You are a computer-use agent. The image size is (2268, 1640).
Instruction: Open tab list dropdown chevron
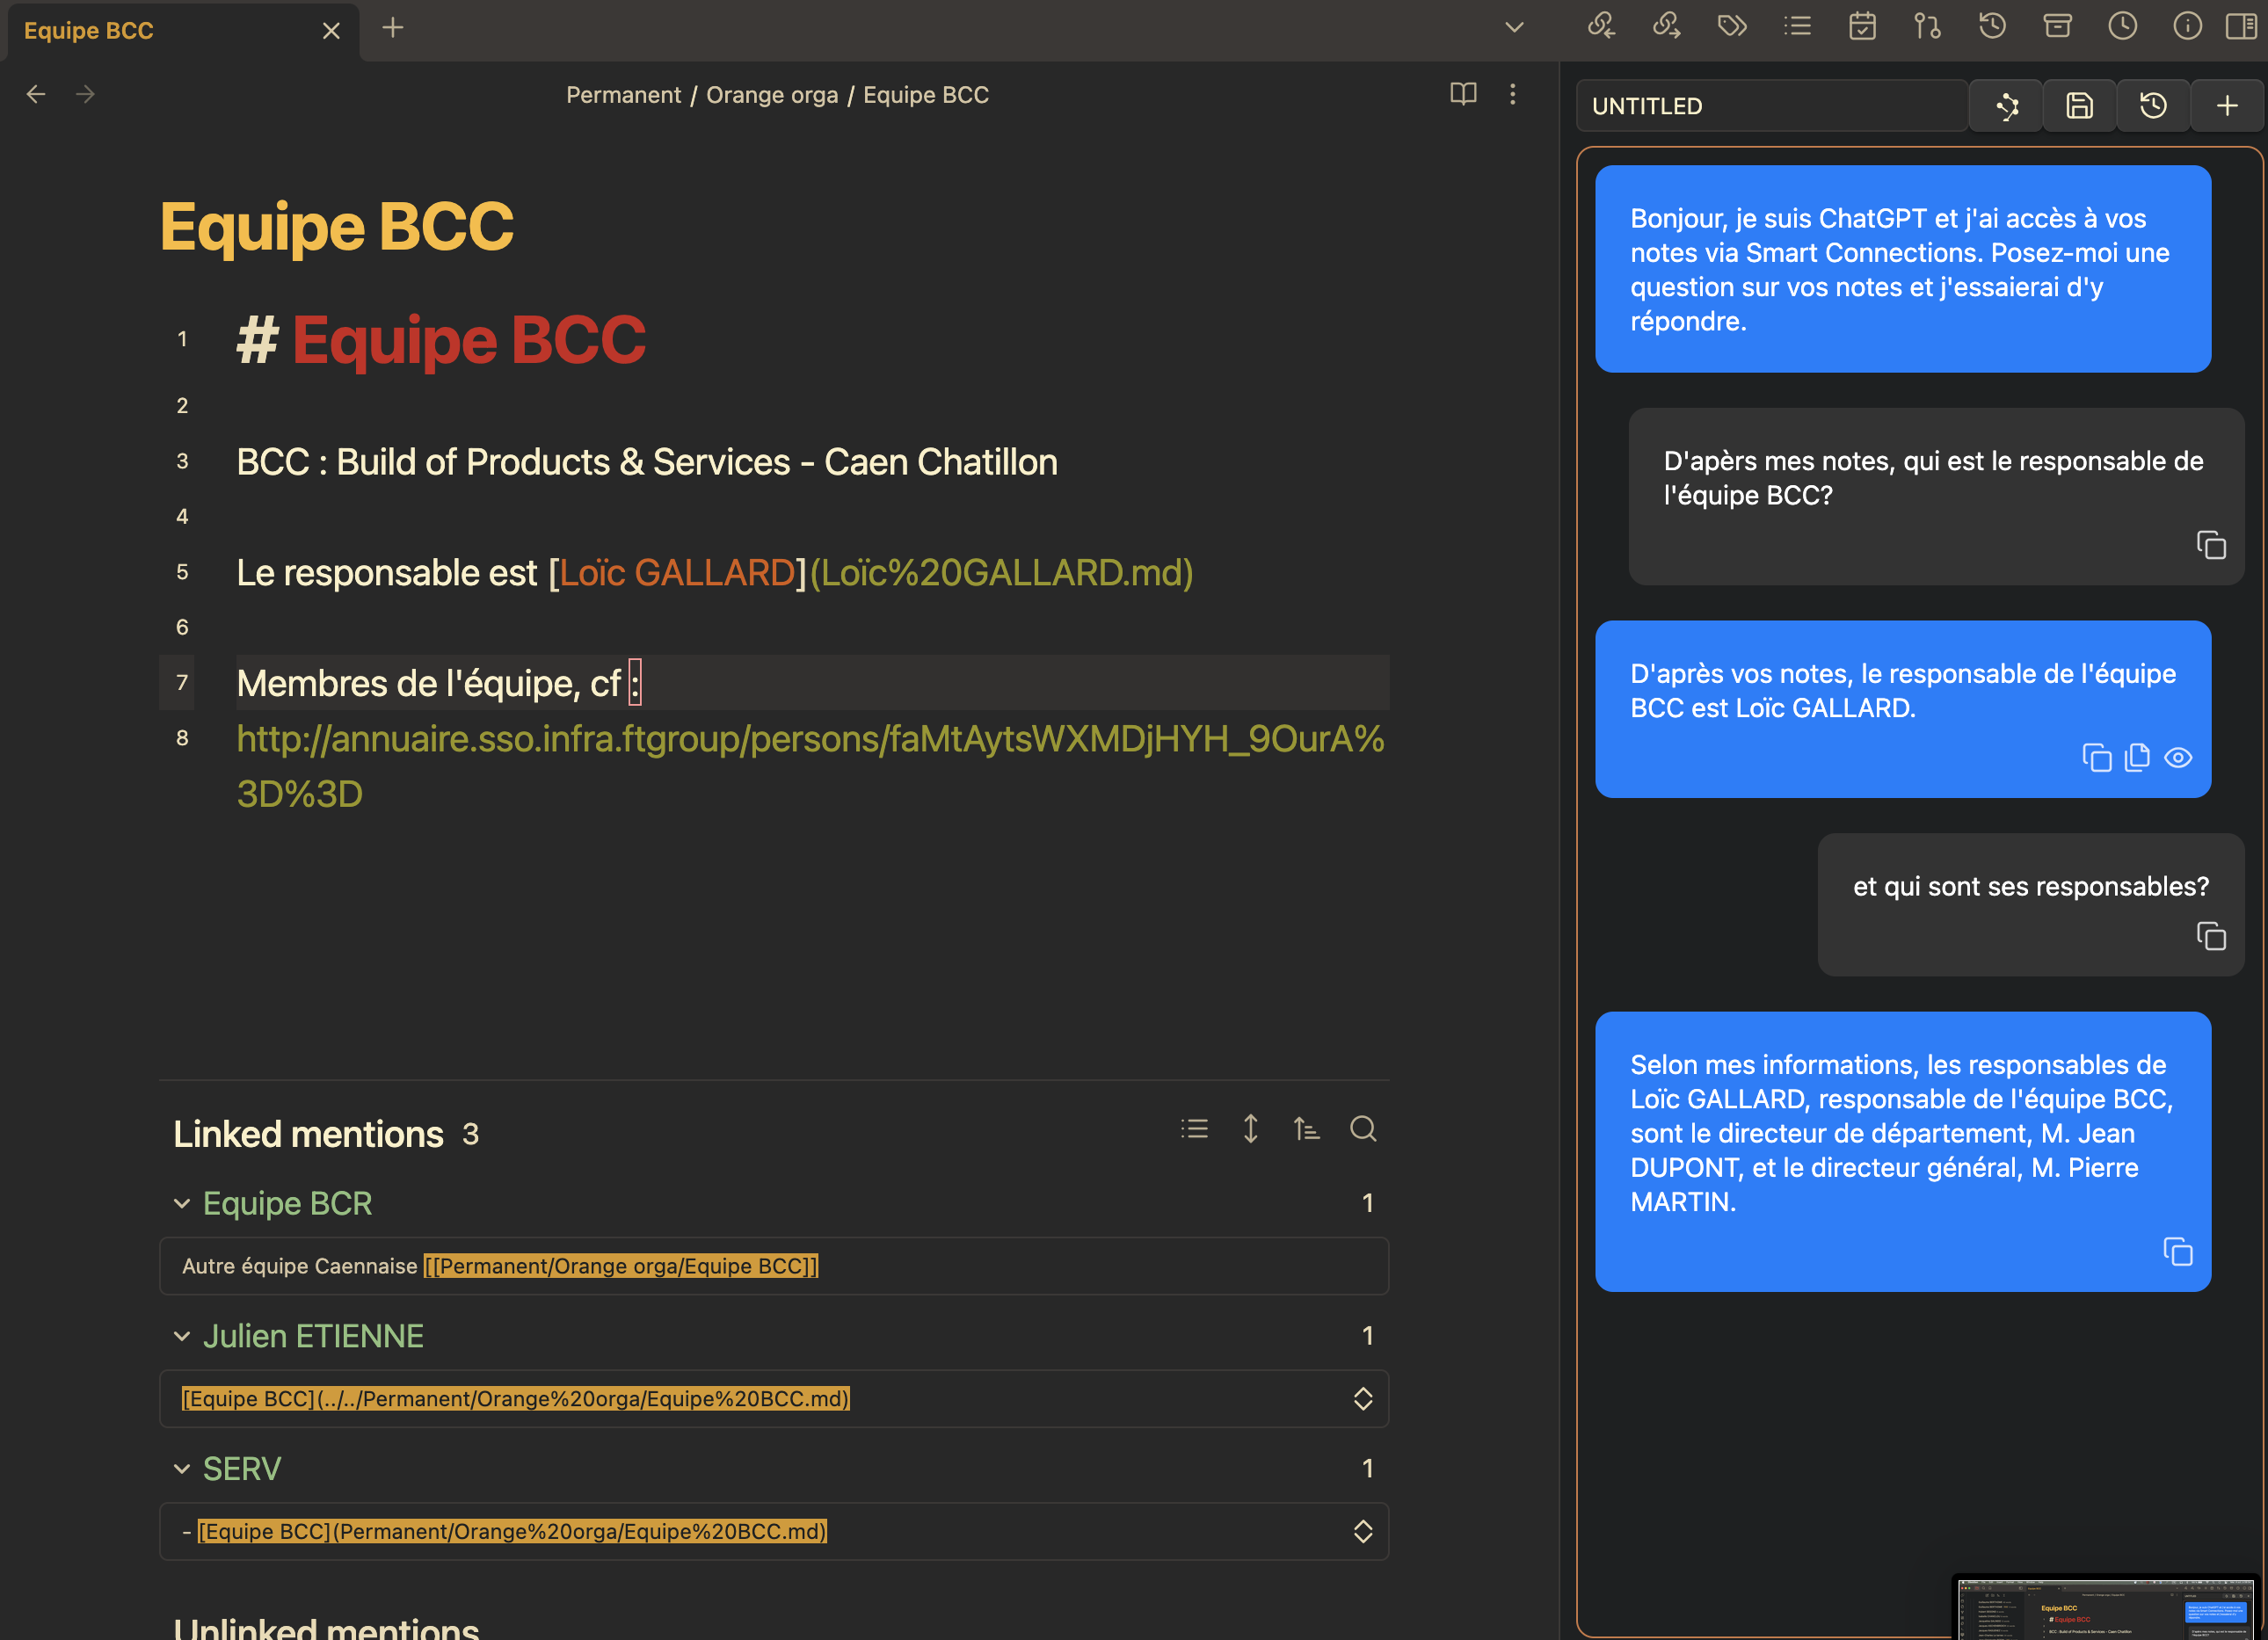pyautogui.click(x=1514, y=28)
